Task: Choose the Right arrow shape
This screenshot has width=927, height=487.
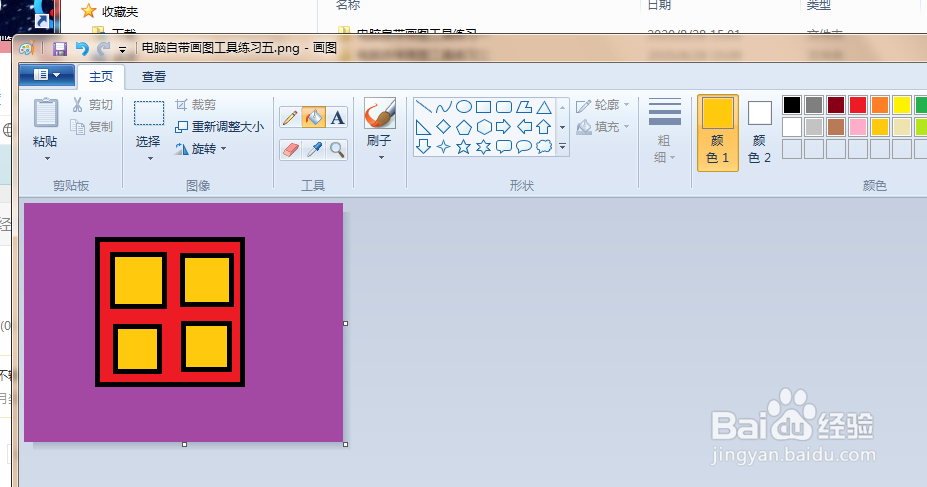Action: [x=504, y=127]
